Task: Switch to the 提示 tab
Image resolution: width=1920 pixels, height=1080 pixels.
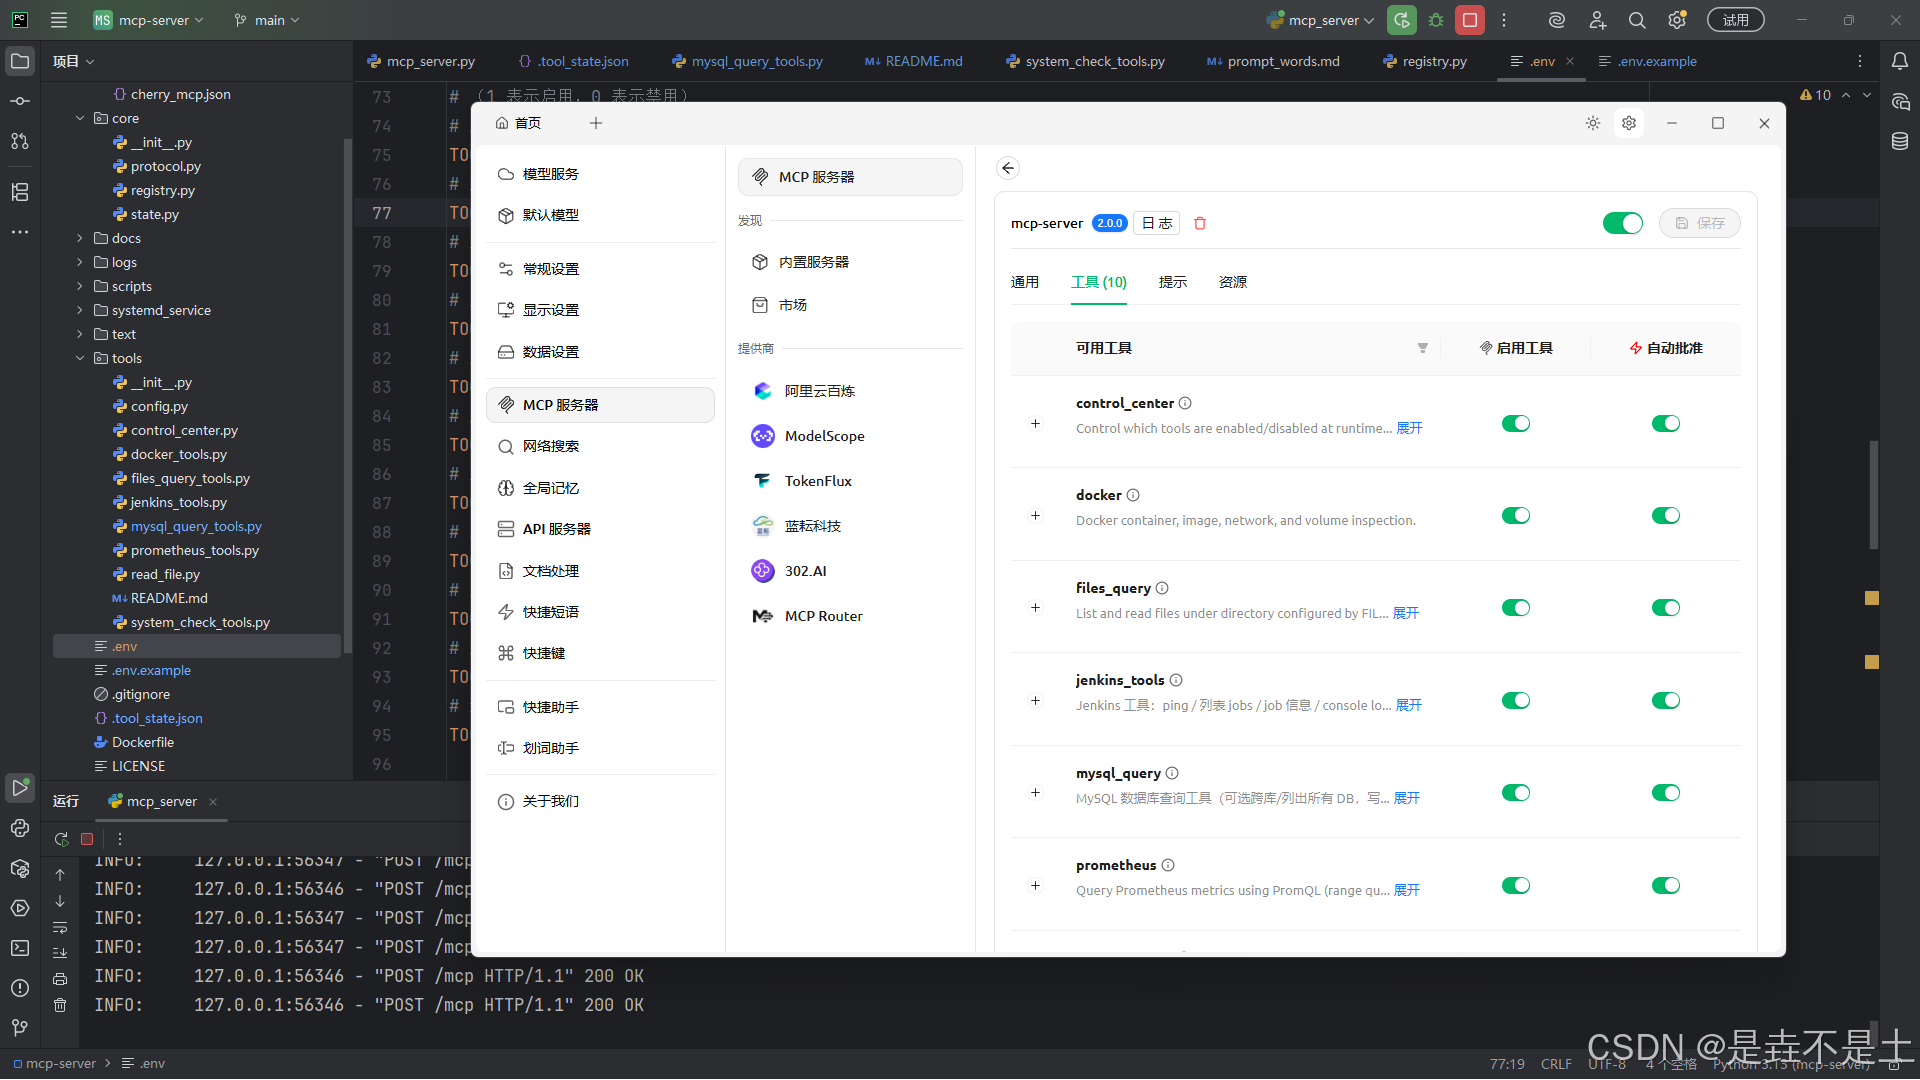Action: pyautogui.click(x=1172, y=282)
